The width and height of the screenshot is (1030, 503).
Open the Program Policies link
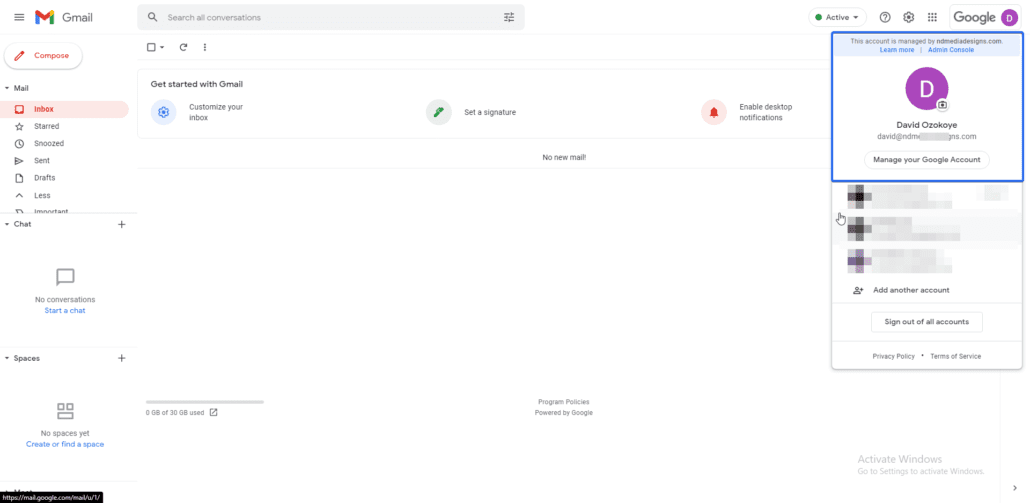564,402
